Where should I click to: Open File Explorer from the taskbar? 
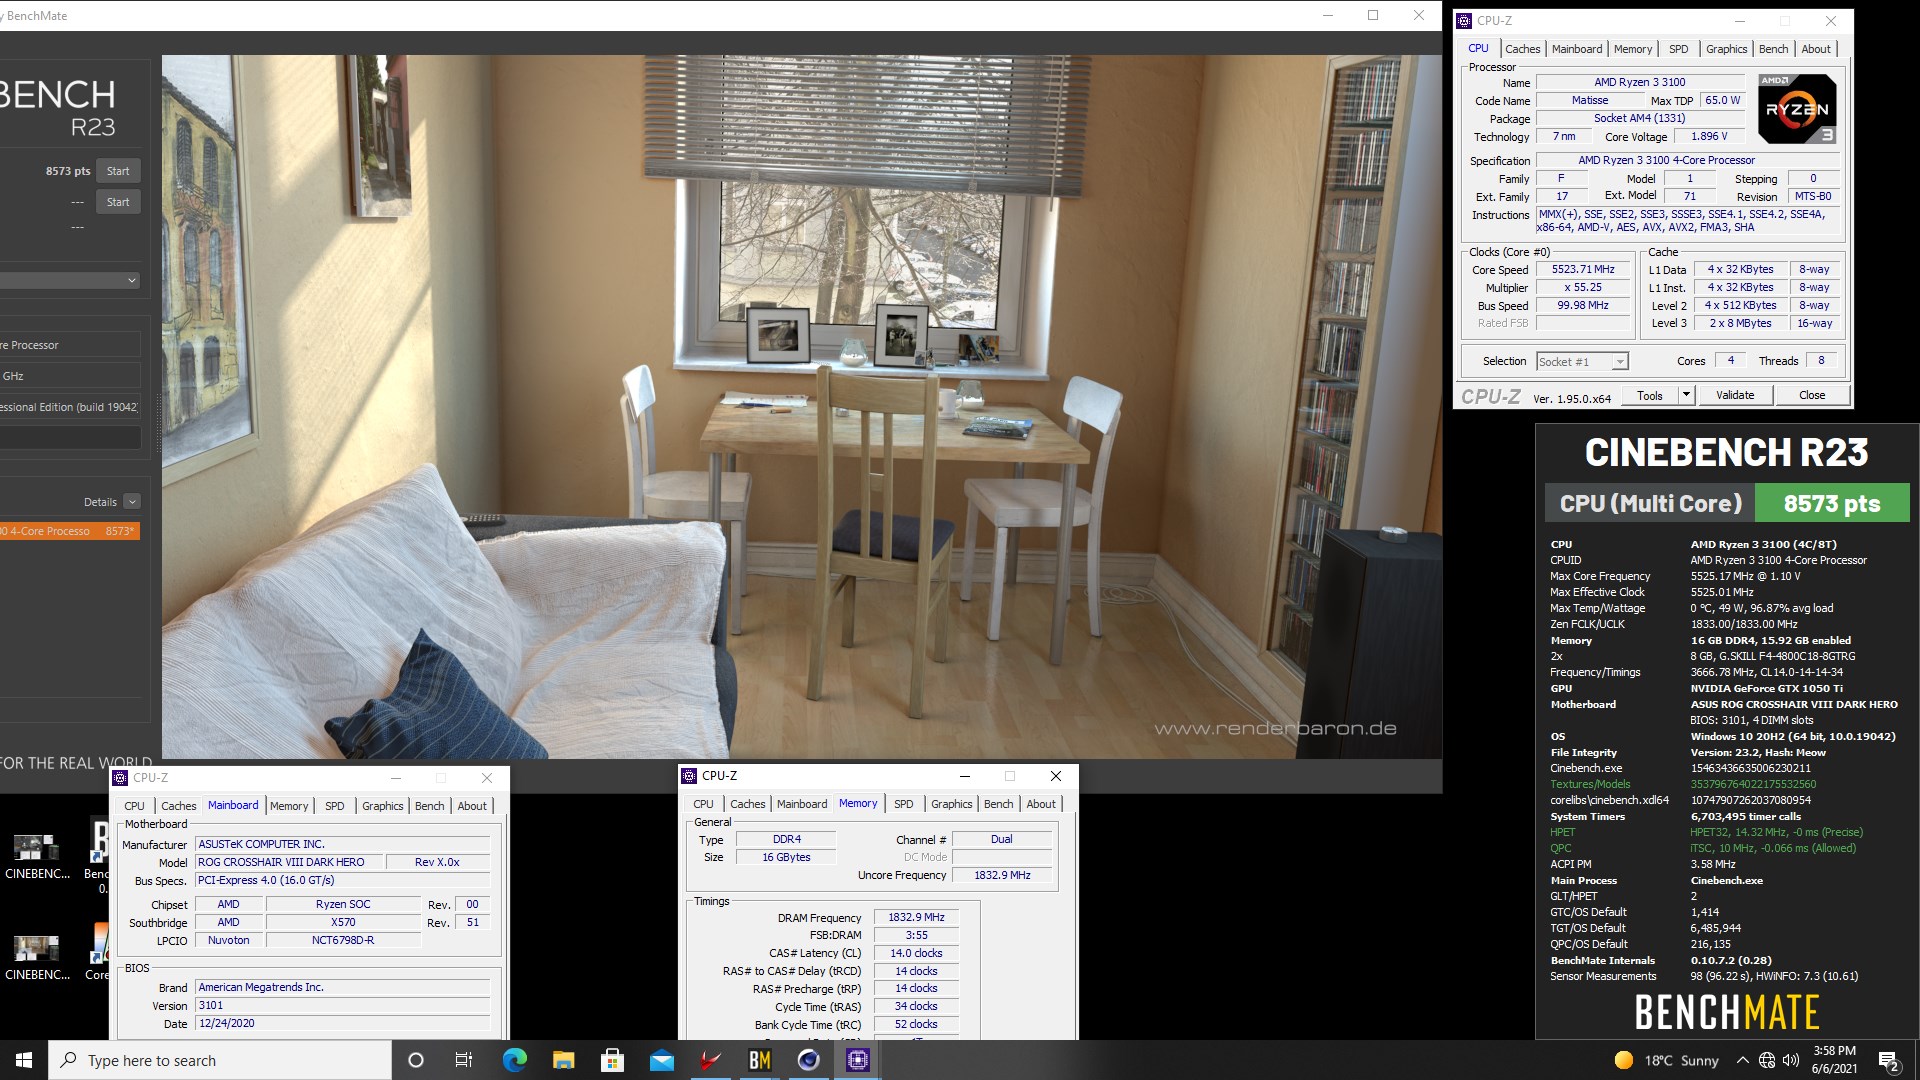point(563,1060)
